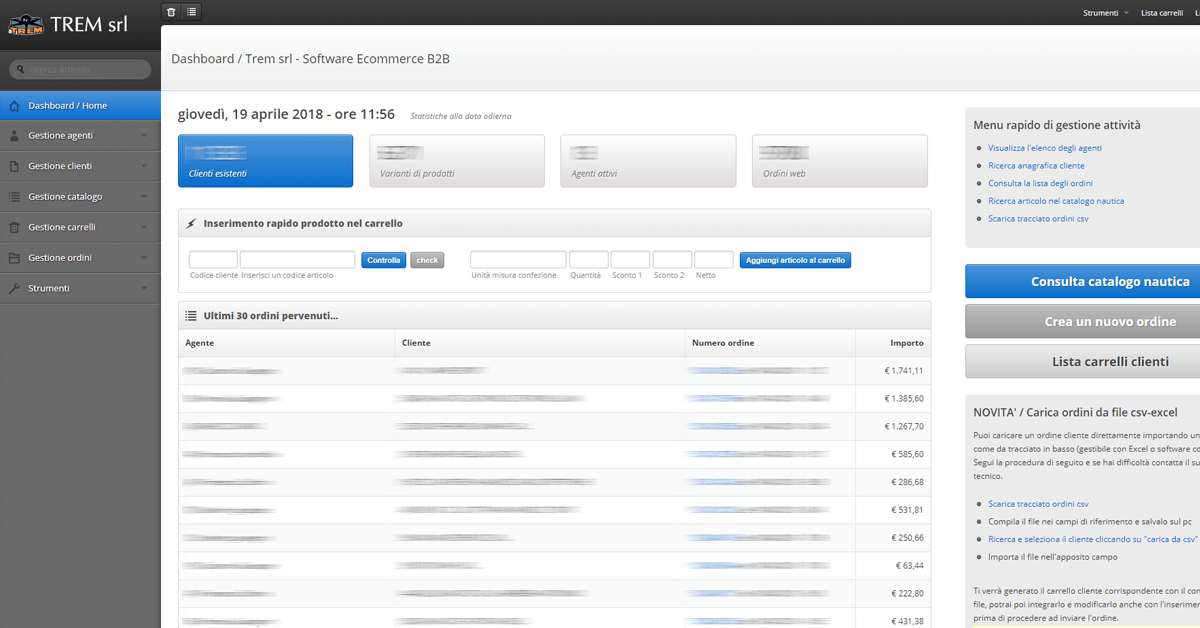Focus the Quantità input field
The width and height of the screenshot is (1200, 628).
(x=589, y=260)
